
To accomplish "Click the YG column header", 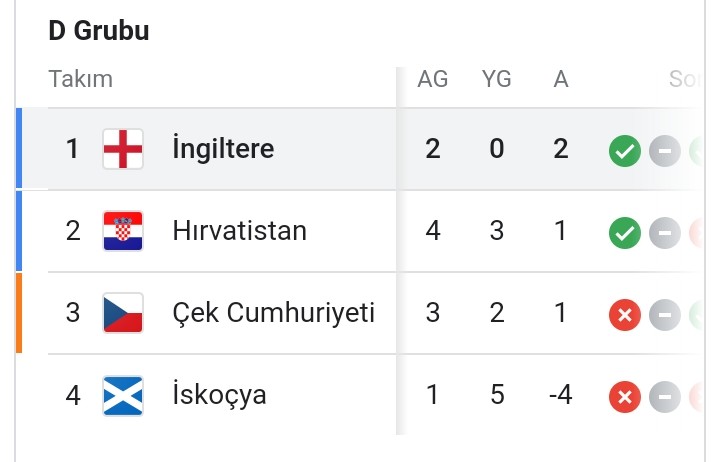I will pyautogui.click(x=496, y=79).
